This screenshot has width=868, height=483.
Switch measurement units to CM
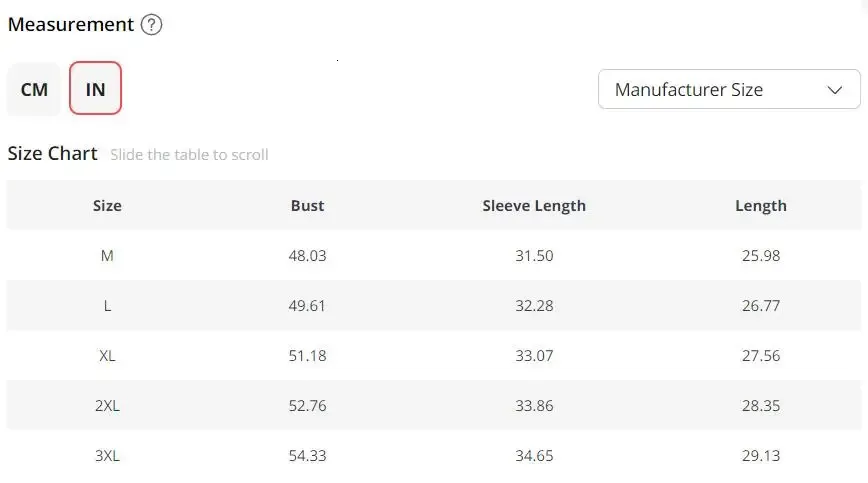(x=34, y=89)
